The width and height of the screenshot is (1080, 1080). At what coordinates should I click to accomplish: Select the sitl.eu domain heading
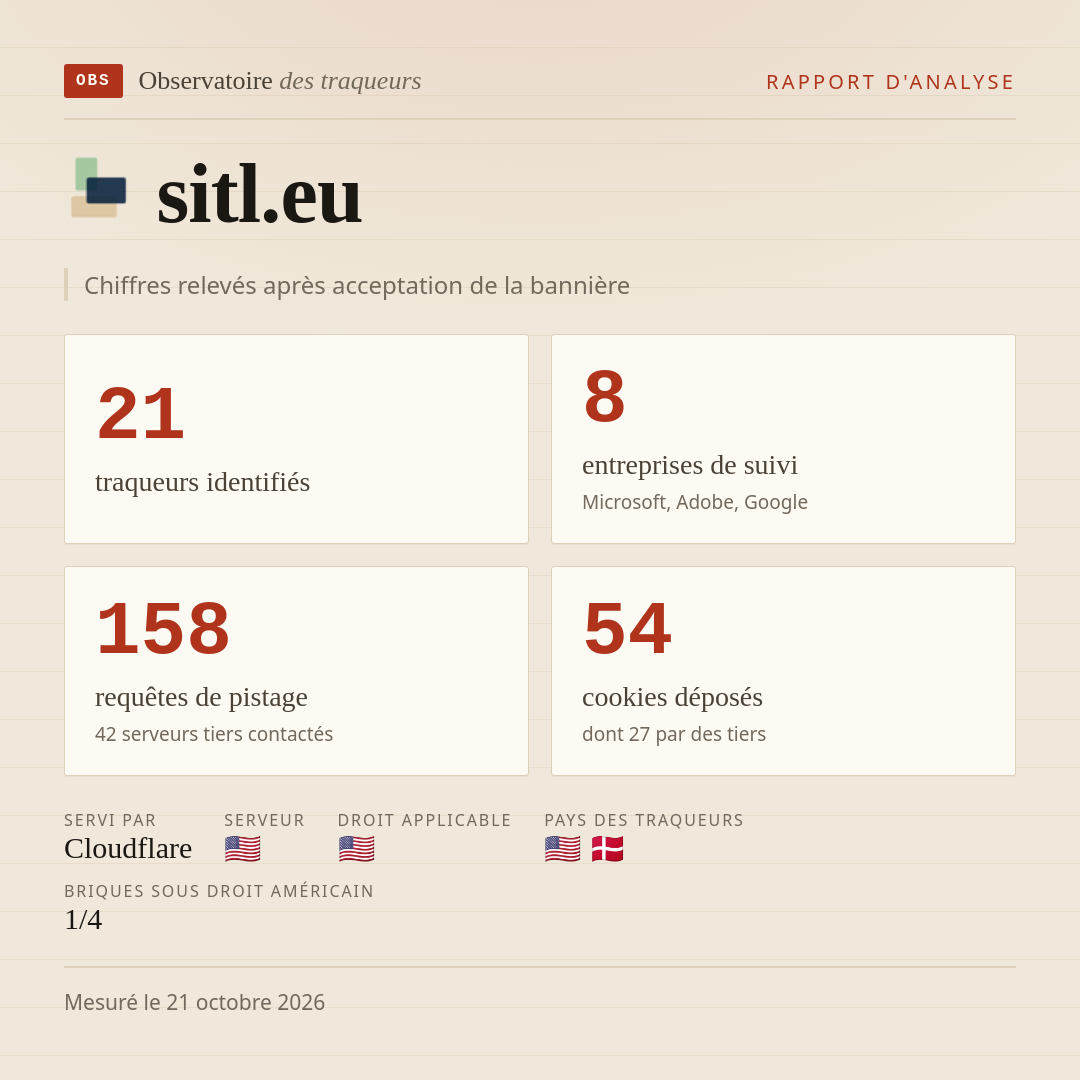tap(259, 195)
